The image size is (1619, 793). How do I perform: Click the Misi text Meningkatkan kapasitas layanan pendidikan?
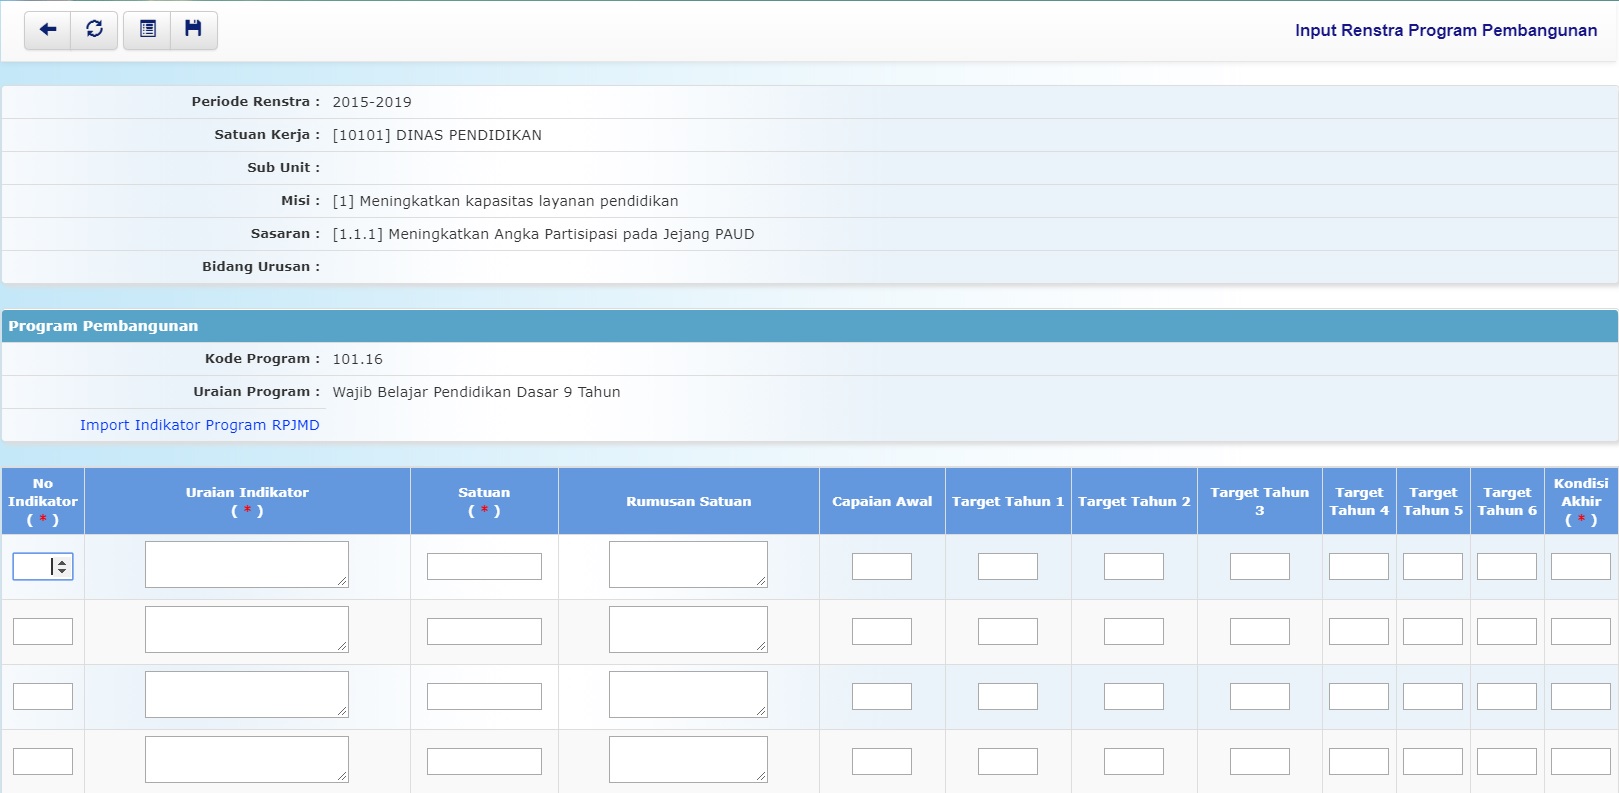click(505, 201)
